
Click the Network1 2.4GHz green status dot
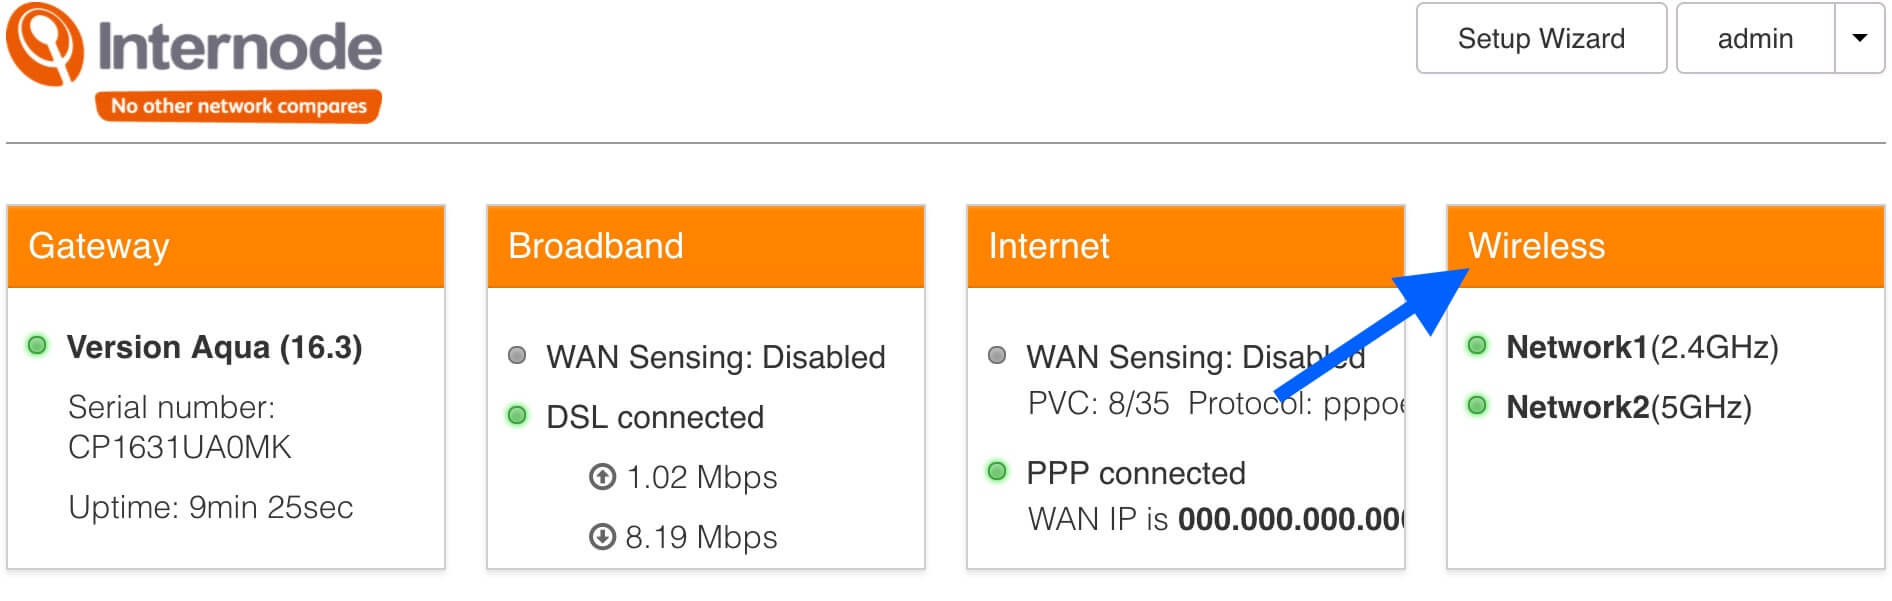pos(1477,346)
